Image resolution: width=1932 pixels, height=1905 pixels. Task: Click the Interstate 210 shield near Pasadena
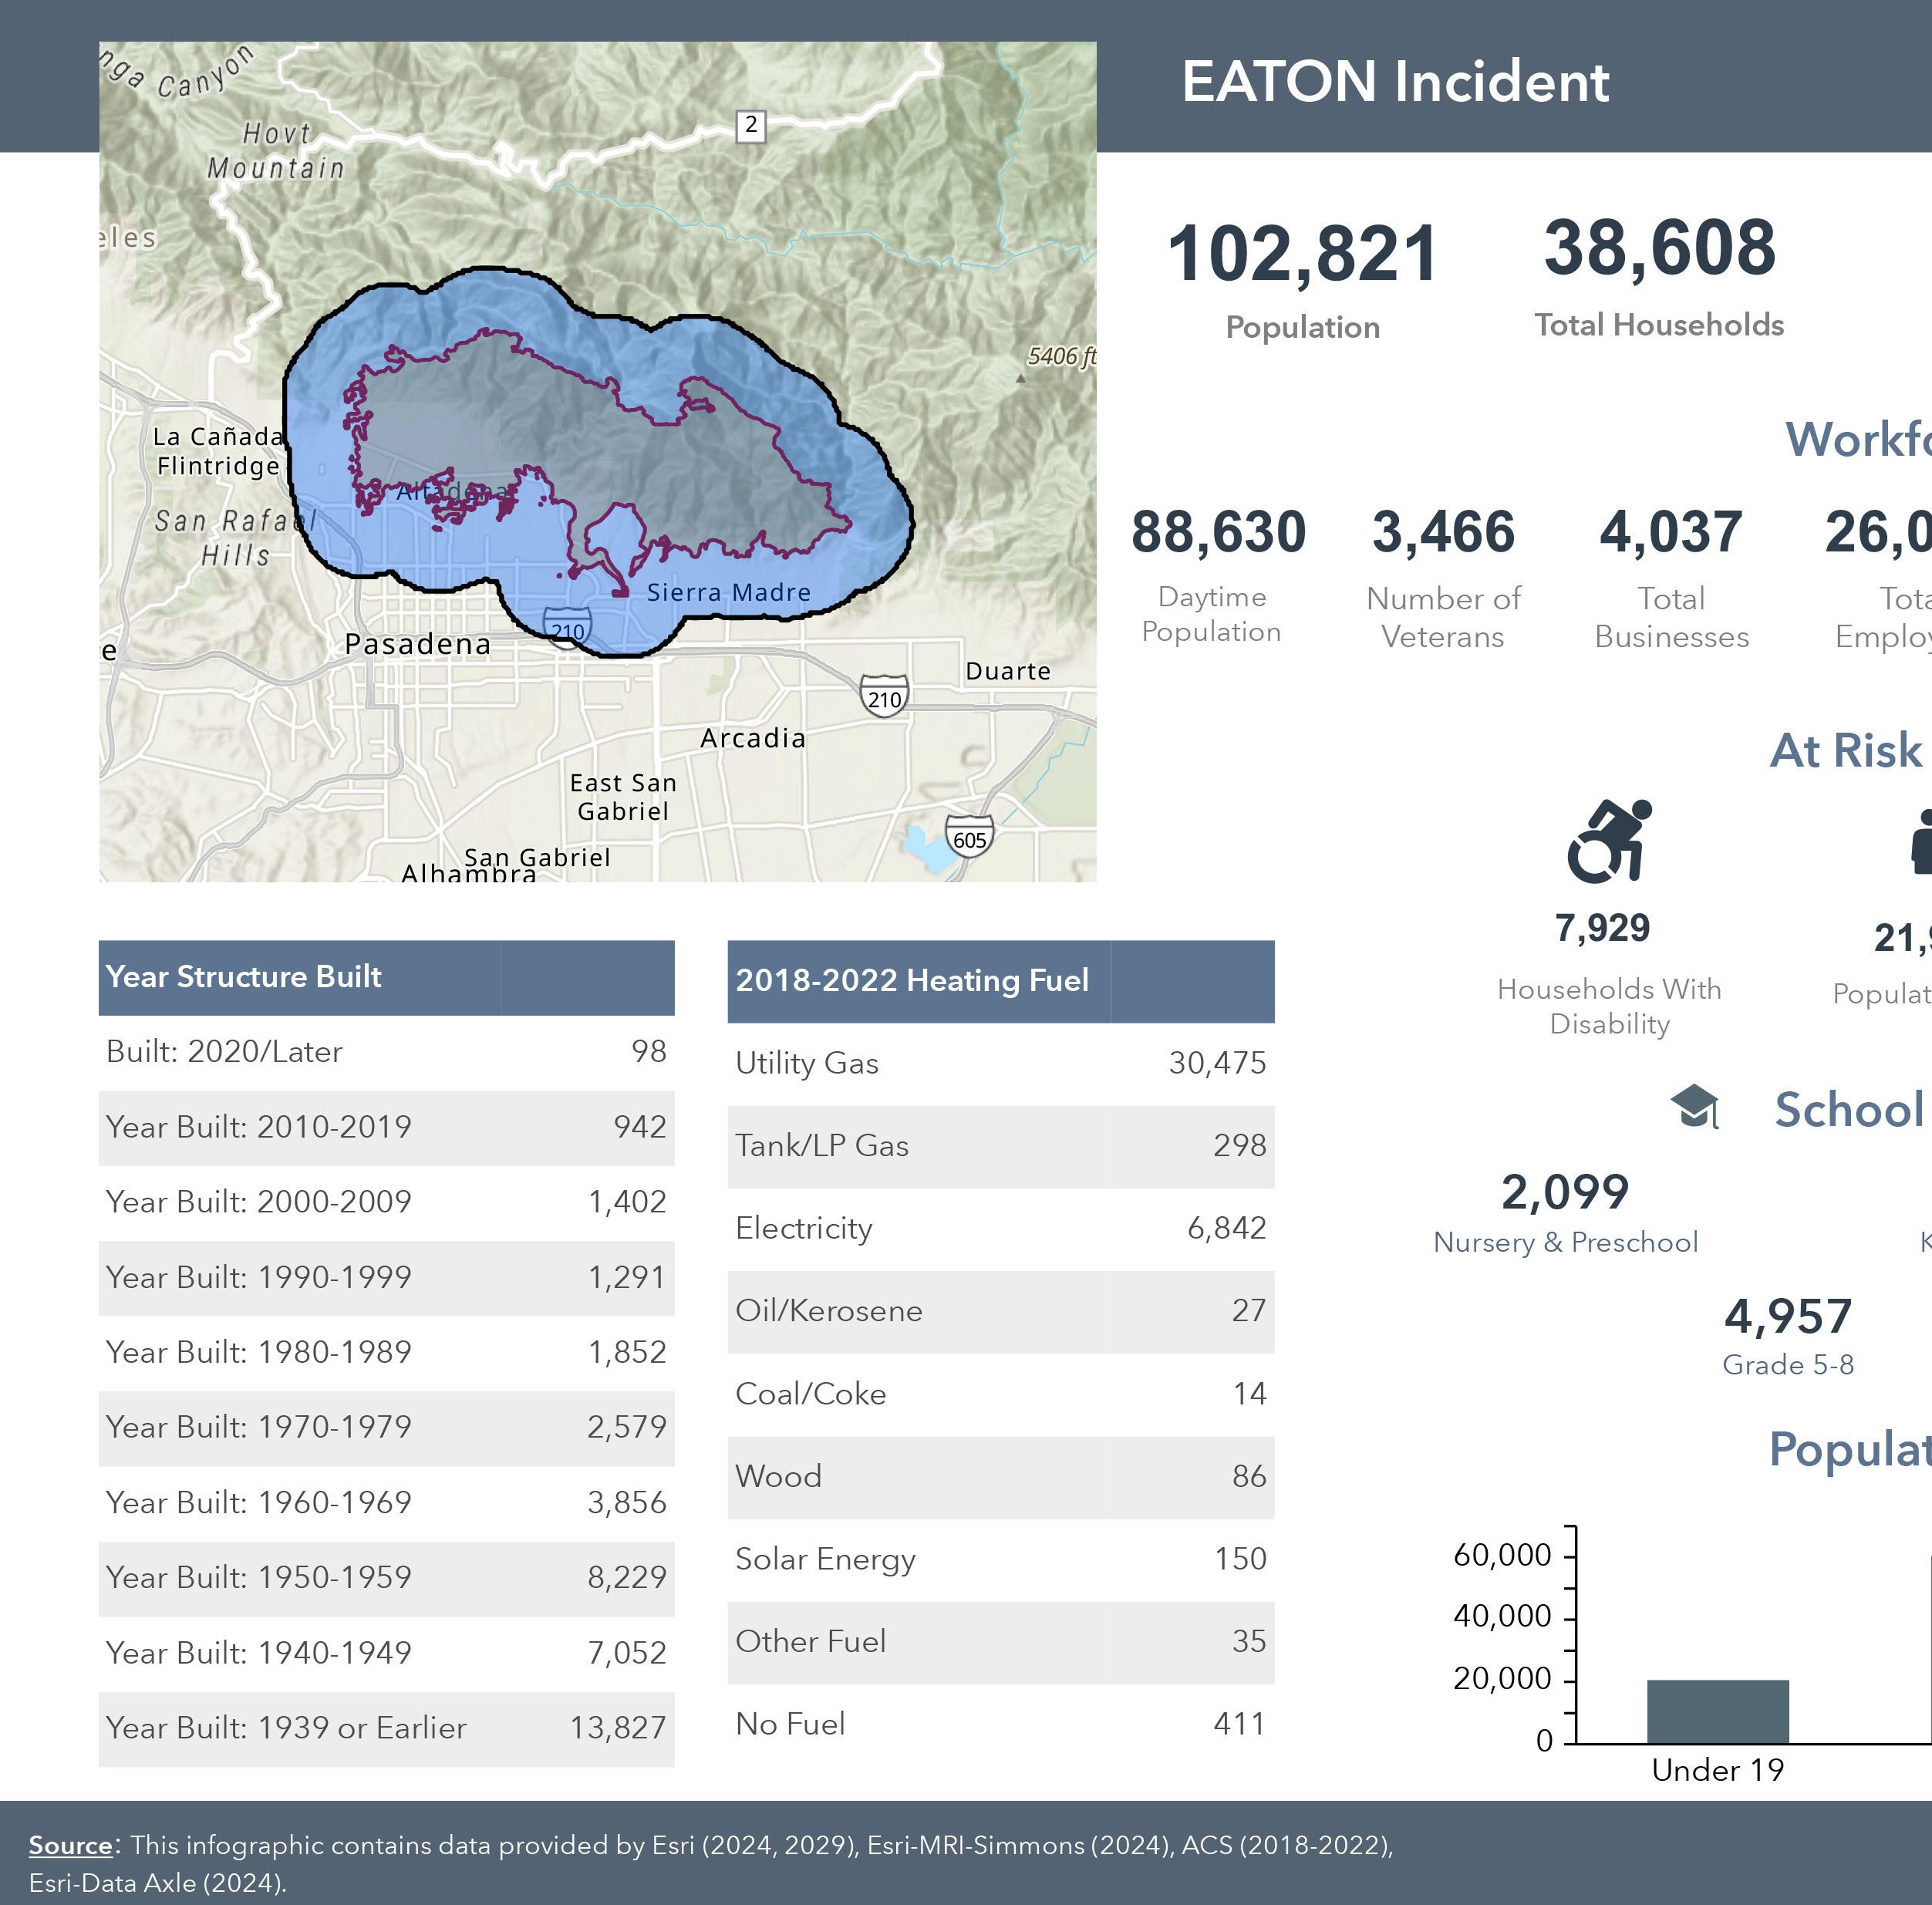pyautogui.click(x=567, y=629)
